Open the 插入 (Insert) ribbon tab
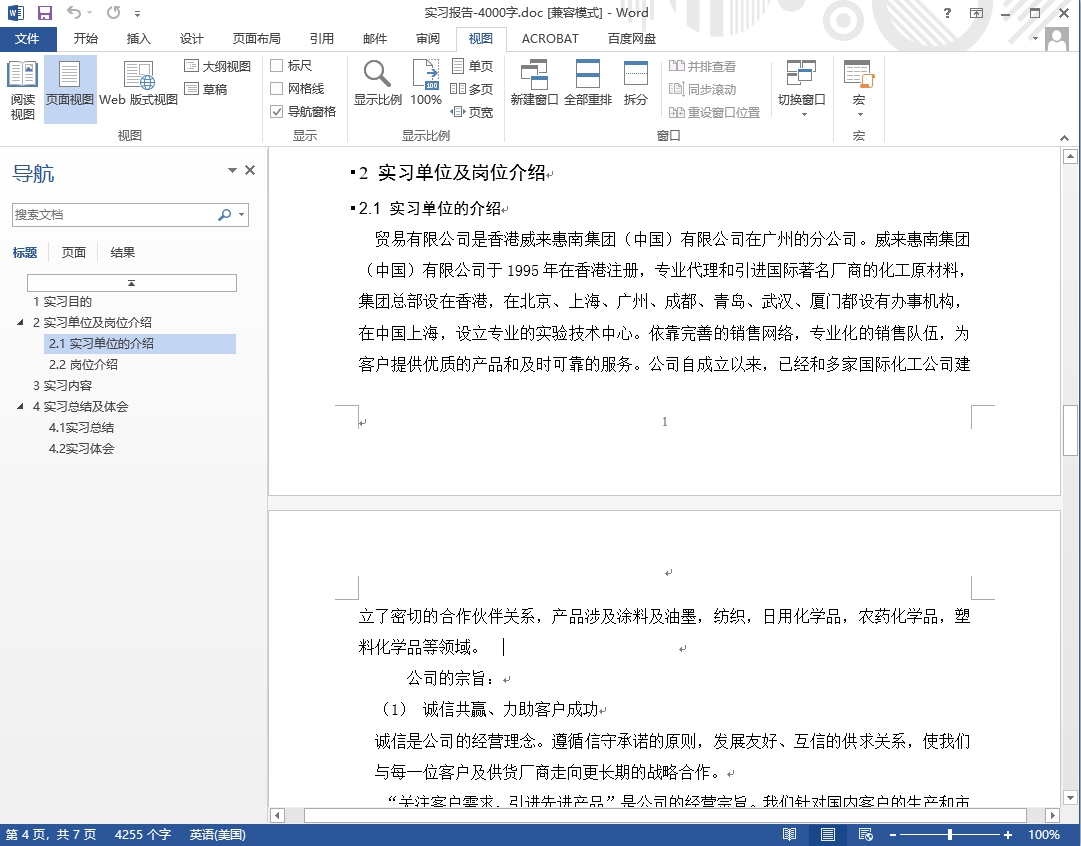 pos(139,39)
